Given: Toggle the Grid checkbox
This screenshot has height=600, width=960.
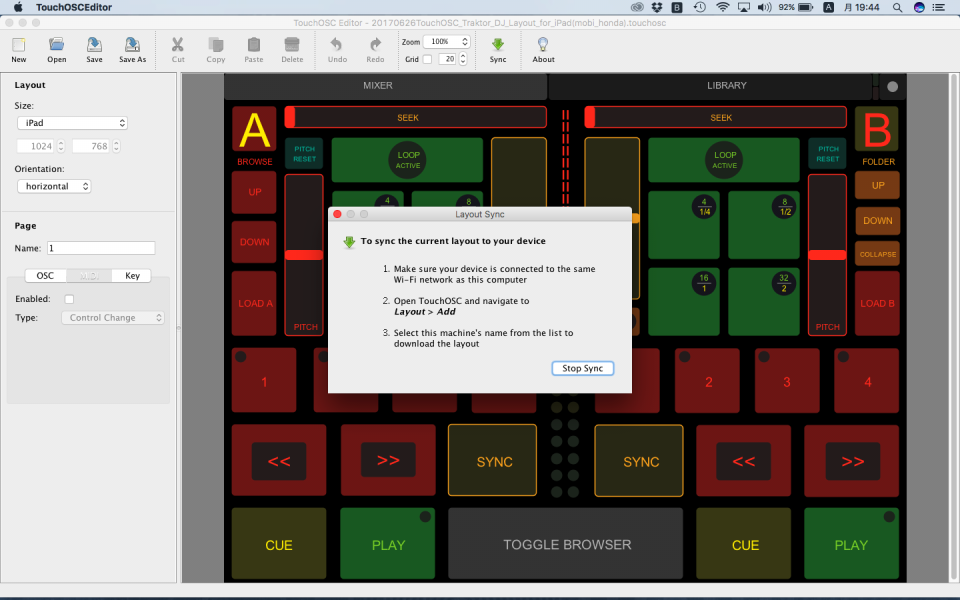Looking at the screenshot, I should pos(427,59).
